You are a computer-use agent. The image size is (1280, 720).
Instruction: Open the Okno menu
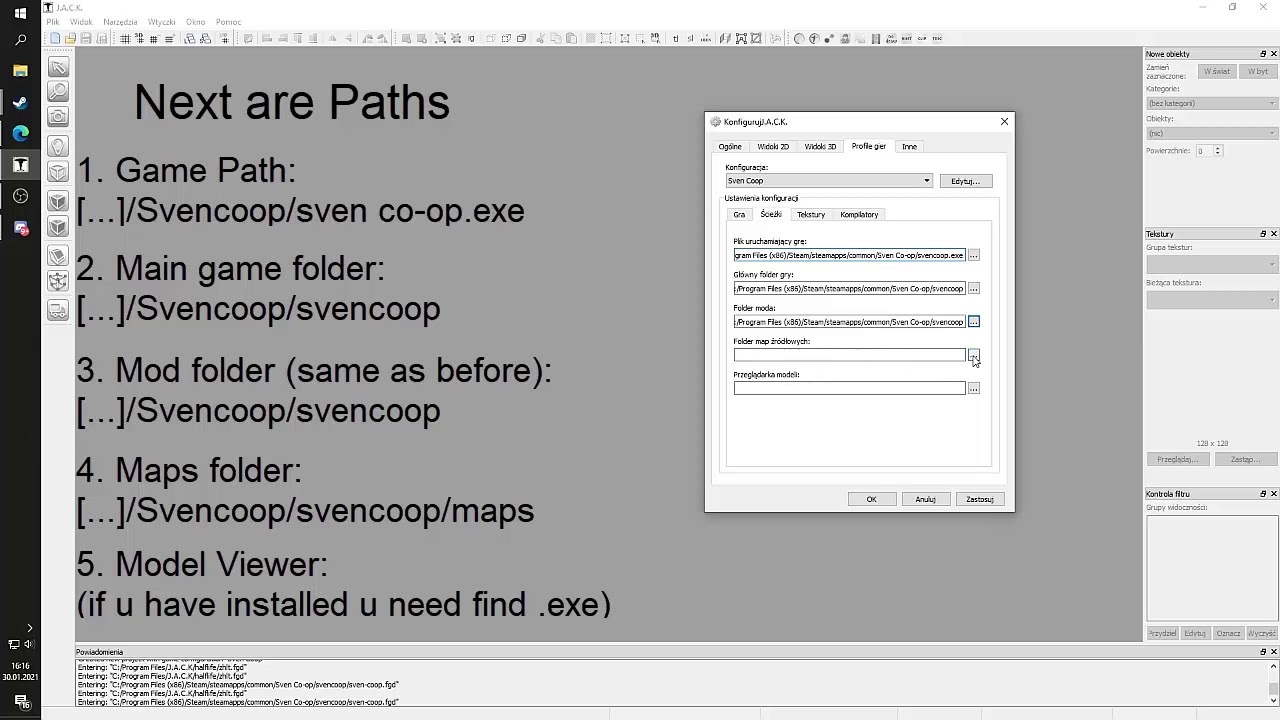[195, 22]
